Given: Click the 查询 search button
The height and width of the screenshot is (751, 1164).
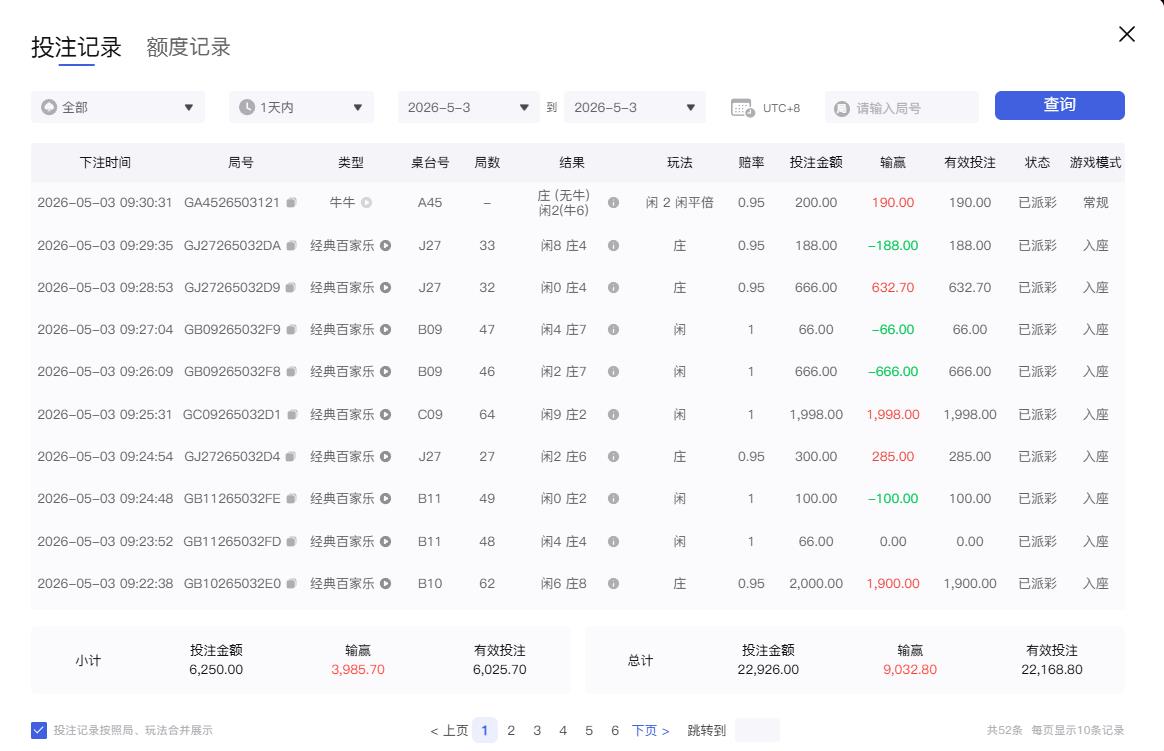Looking at the screenshot, I should 1059,105.
